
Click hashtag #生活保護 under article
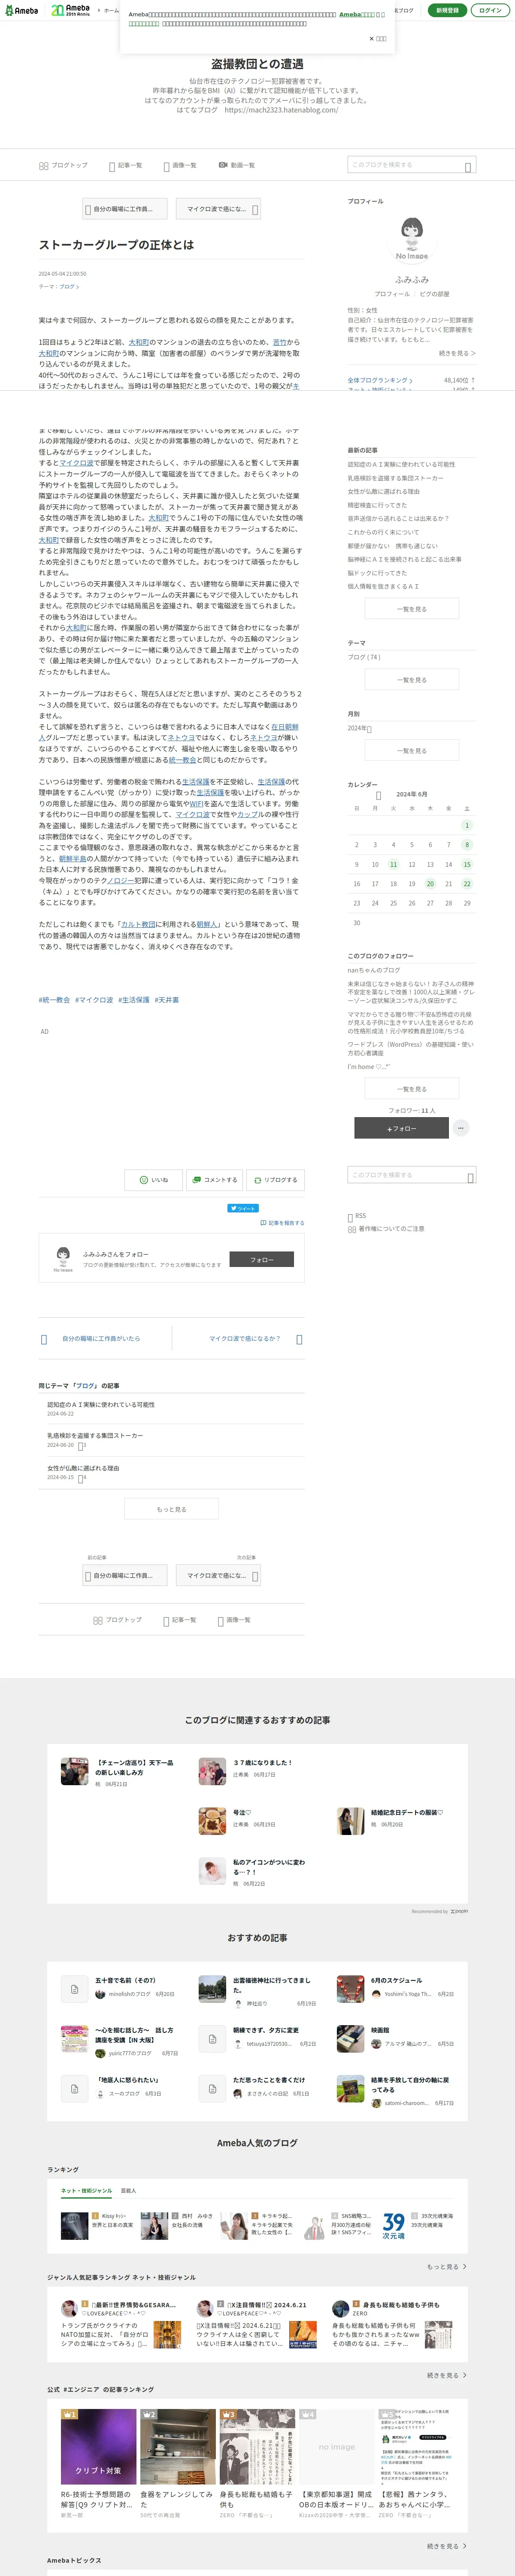click(x=134, y=1000)
